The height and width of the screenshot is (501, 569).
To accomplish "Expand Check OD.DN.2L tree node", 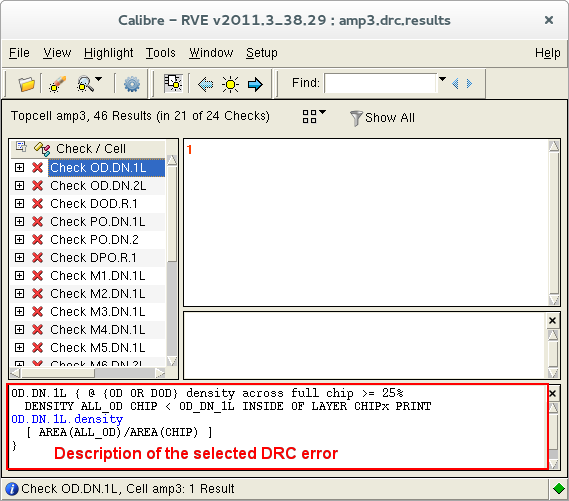I will [x=19, y=186].
